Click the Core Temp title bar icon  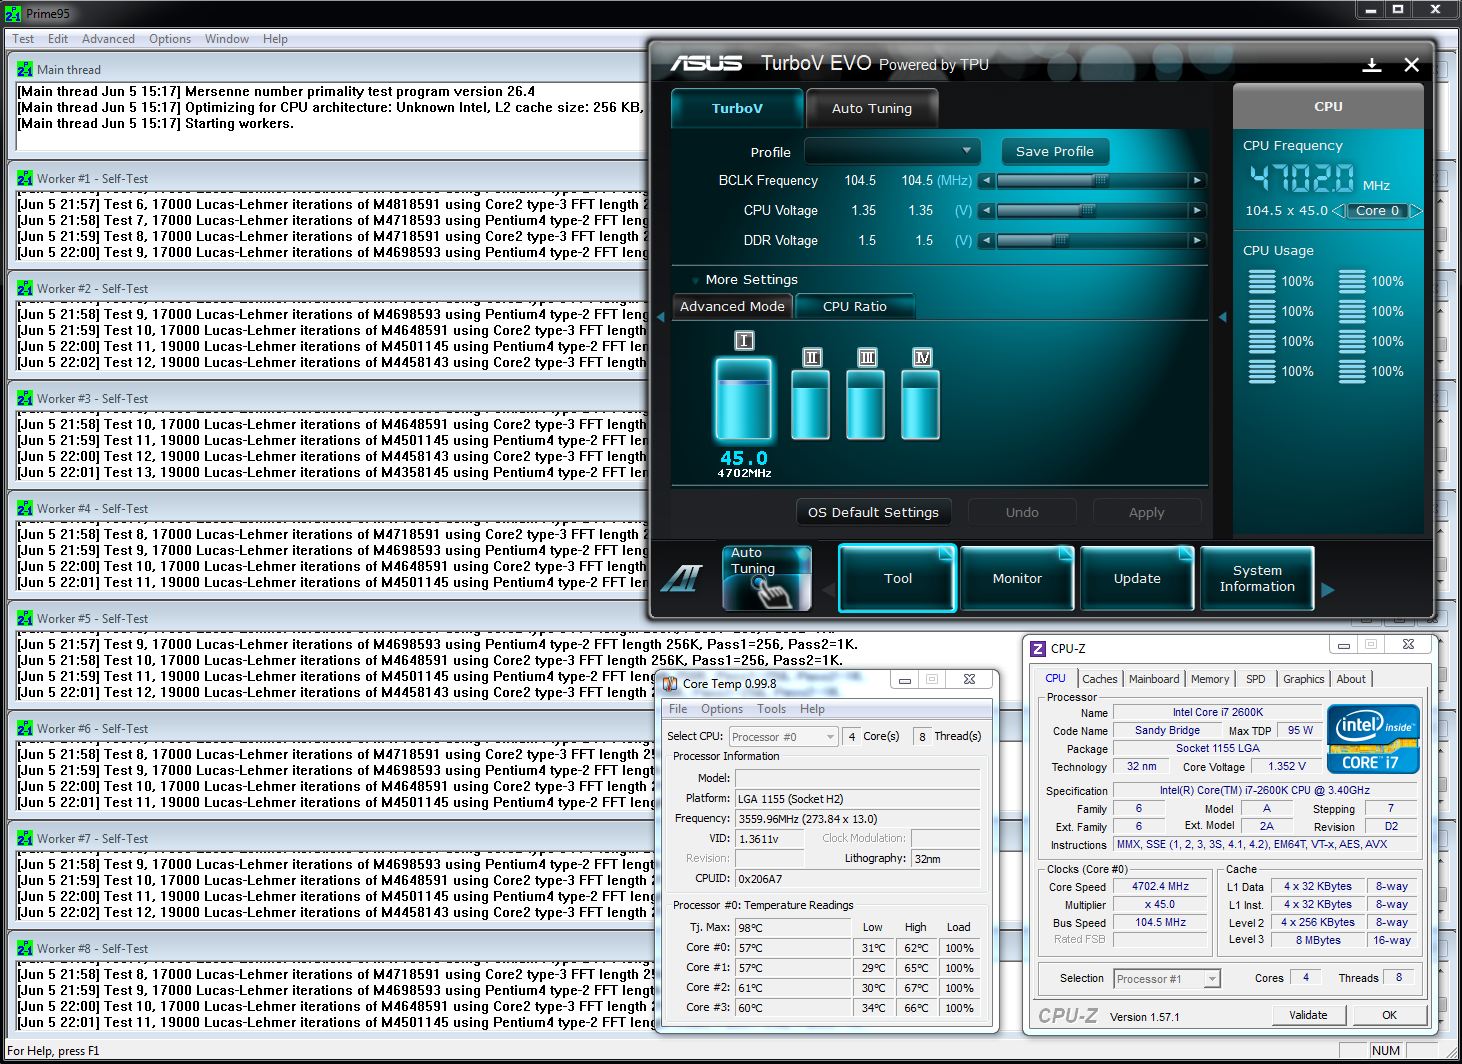(670, 684)
